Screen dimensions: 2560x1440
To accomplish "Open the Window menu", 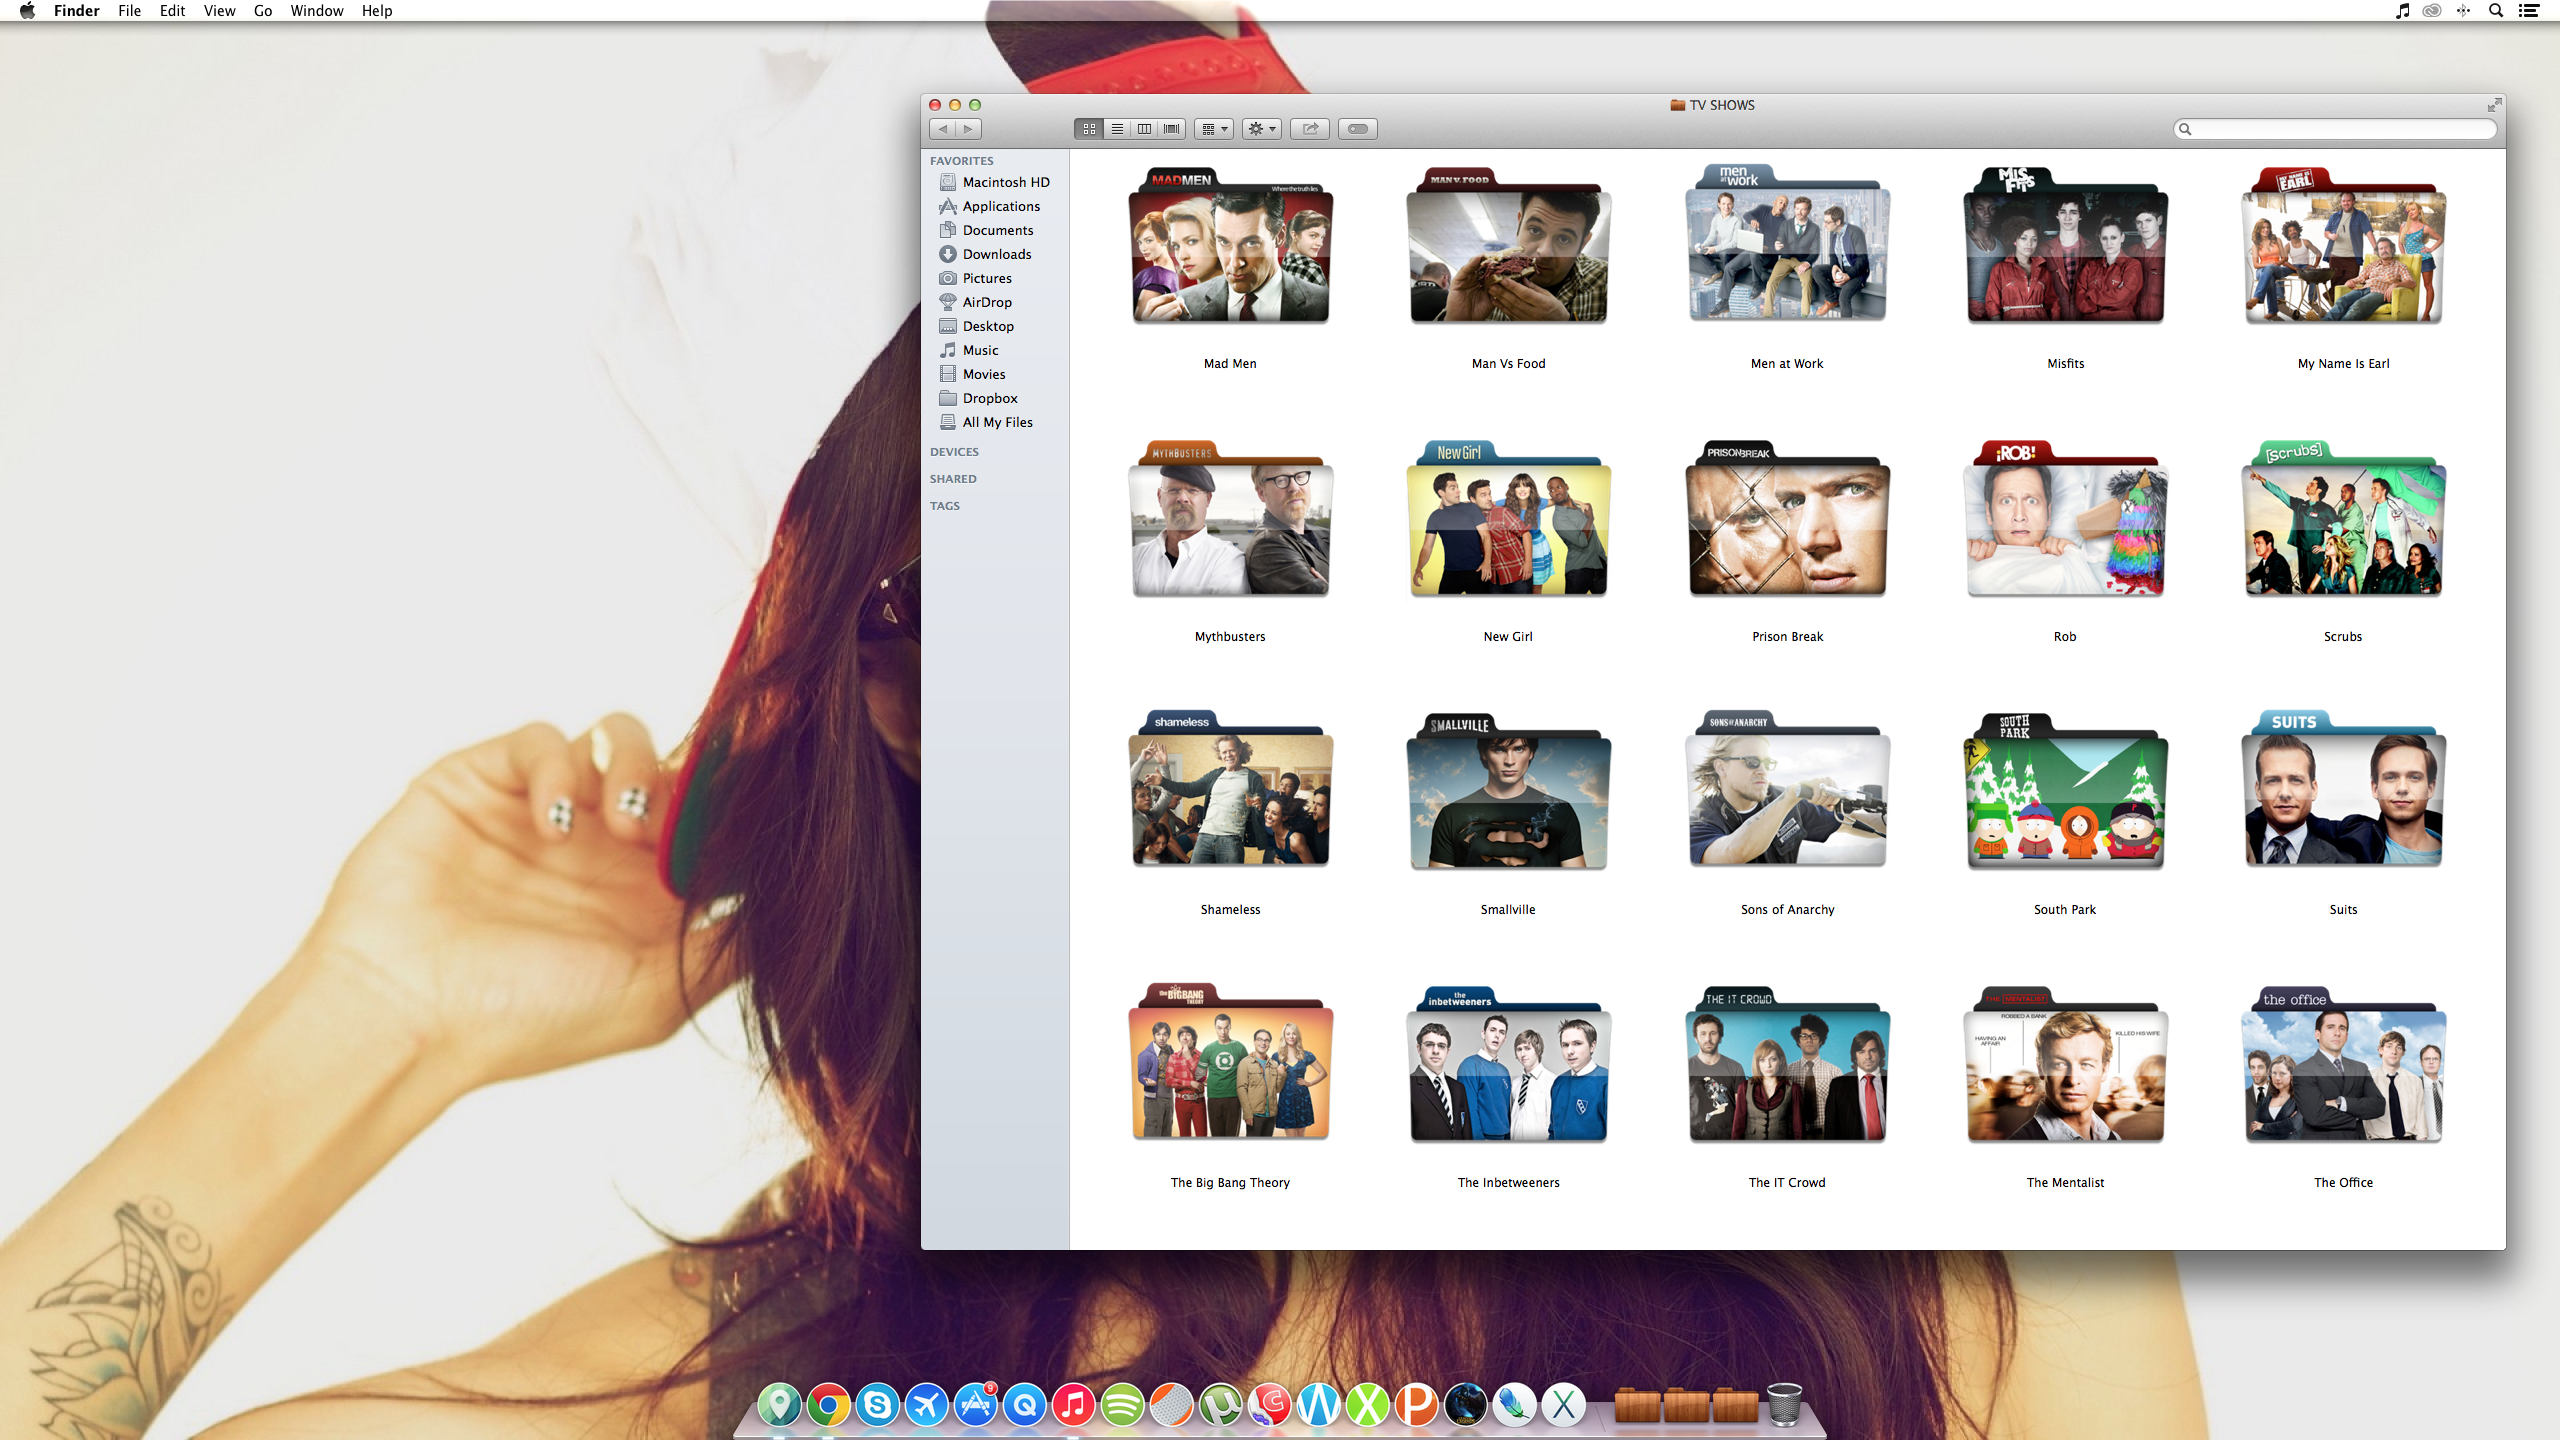I will [x=317, y=10].
